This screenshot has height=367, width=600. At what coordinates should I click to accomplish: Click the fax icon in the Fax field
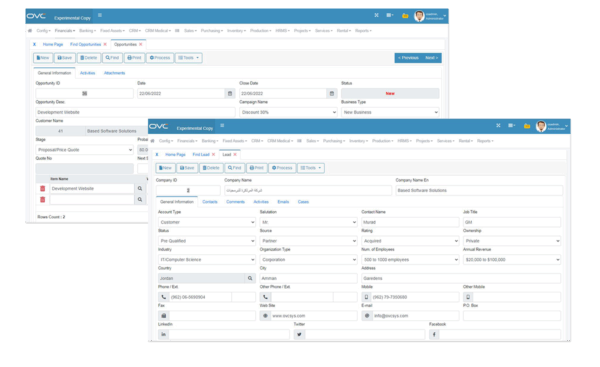(163, 316)
